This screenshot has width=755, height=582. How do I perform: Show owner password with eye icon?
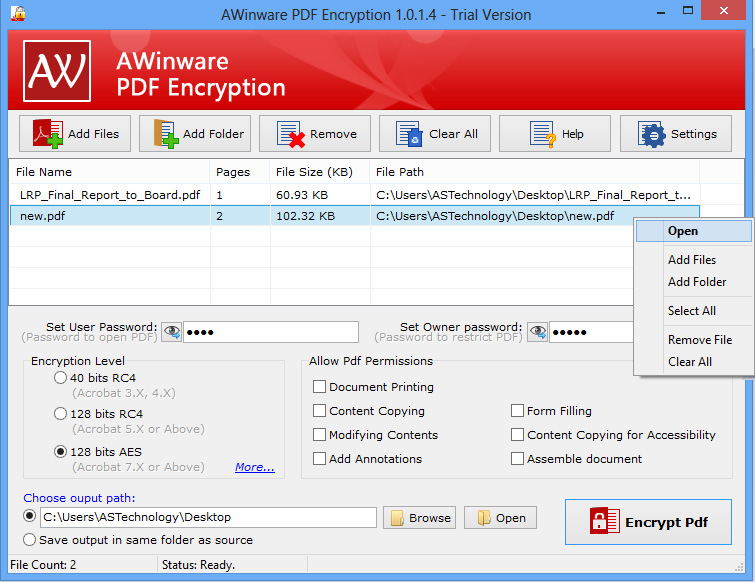[537, 332]
